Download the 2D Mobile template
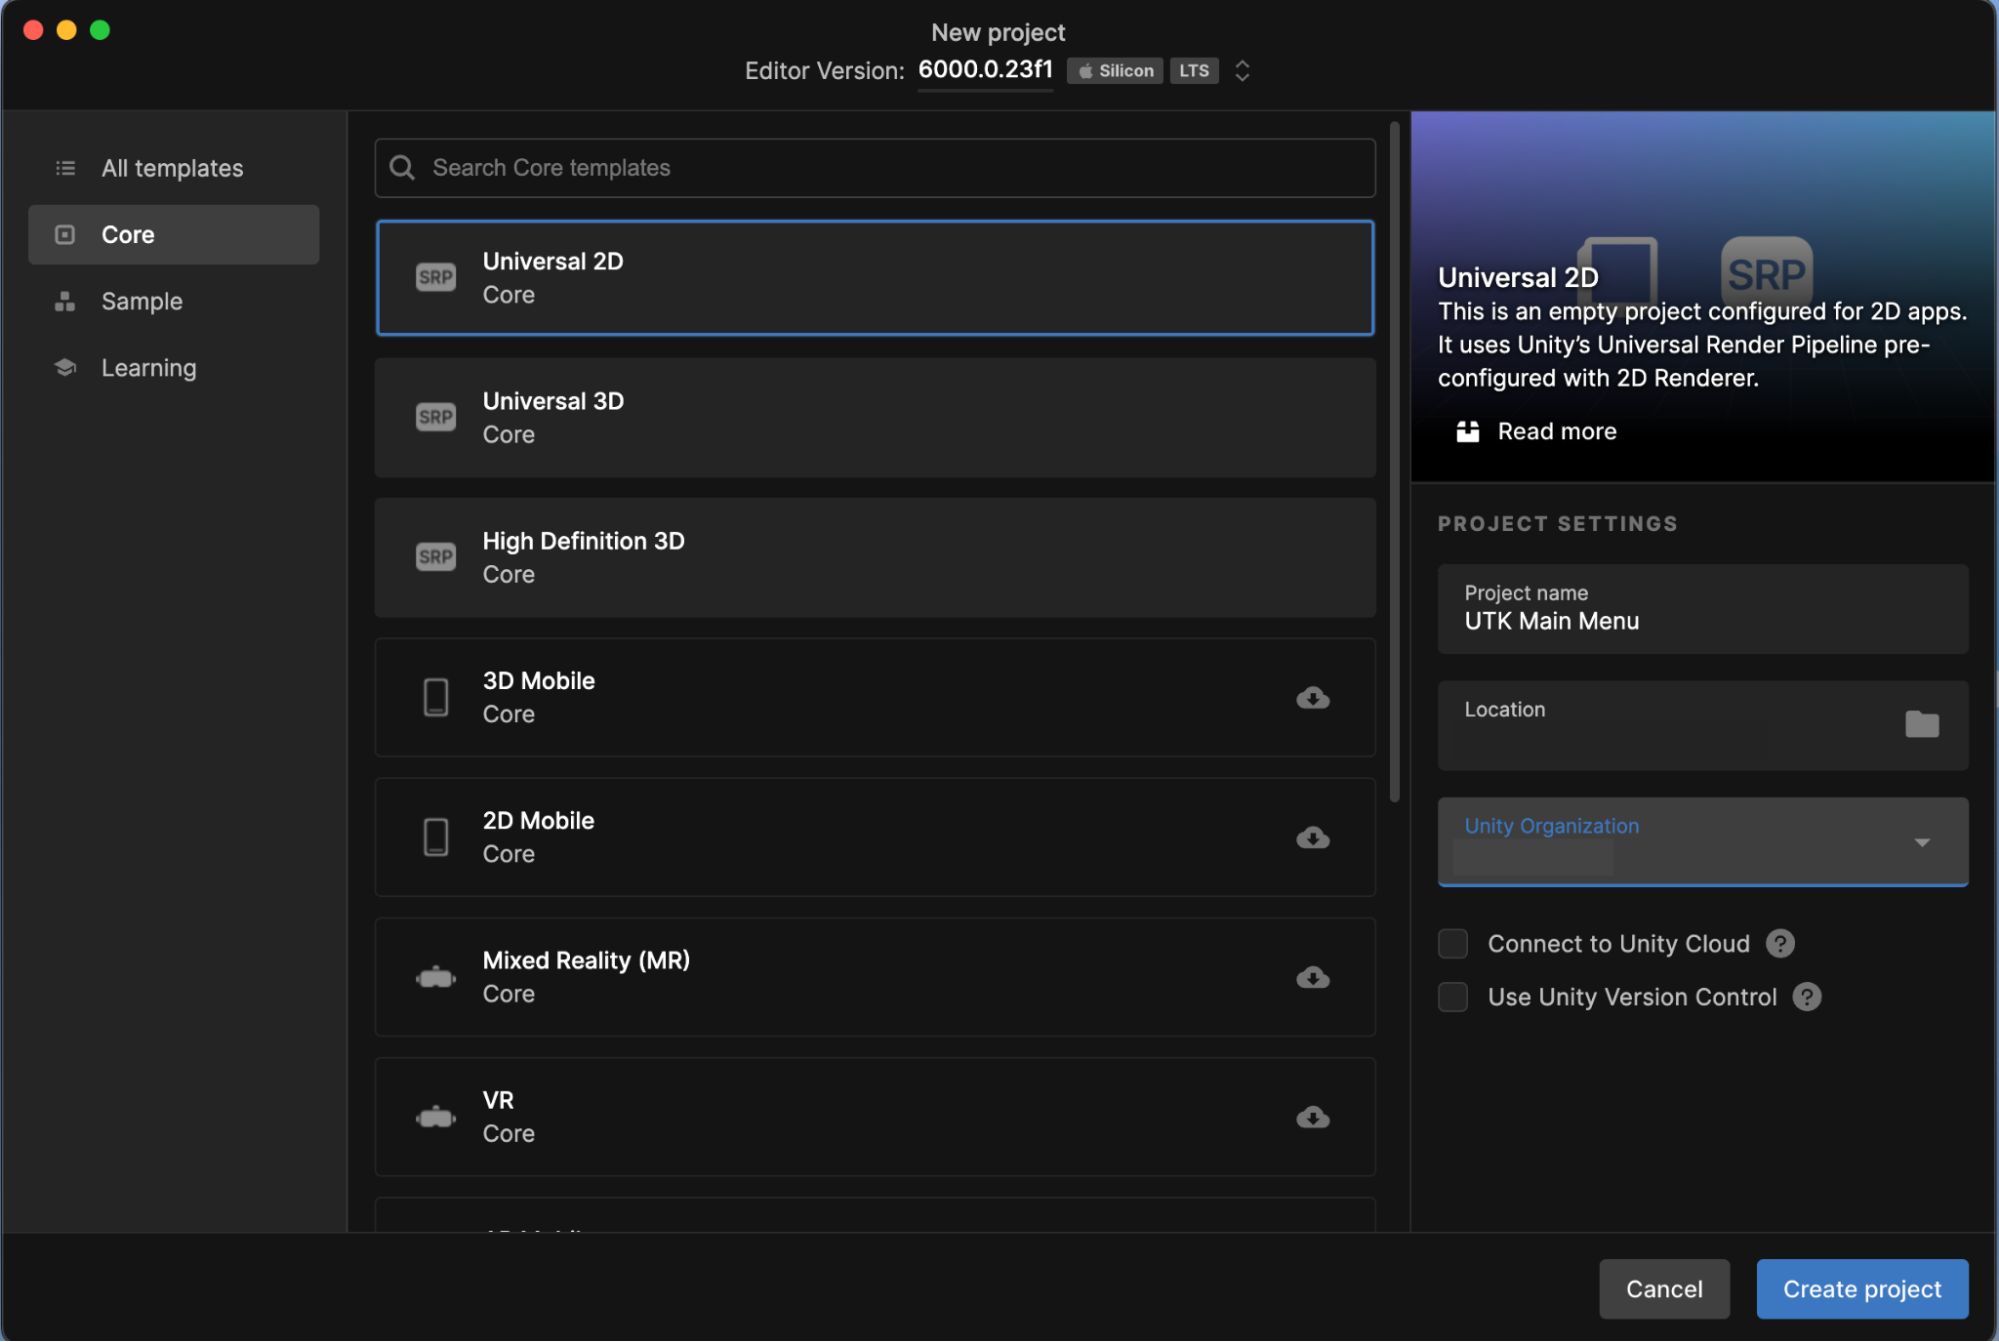The image size is (1999, 1342). [1312, 838]
